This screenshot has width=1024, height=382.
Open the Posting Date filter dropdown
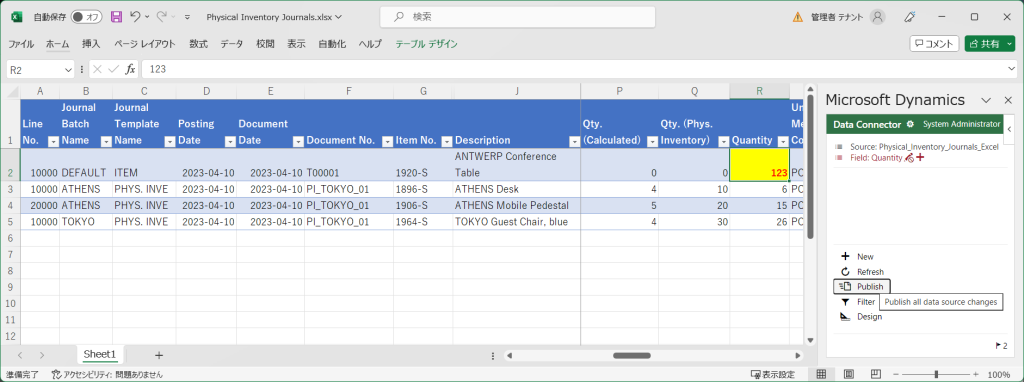click(x=230, y=141)
